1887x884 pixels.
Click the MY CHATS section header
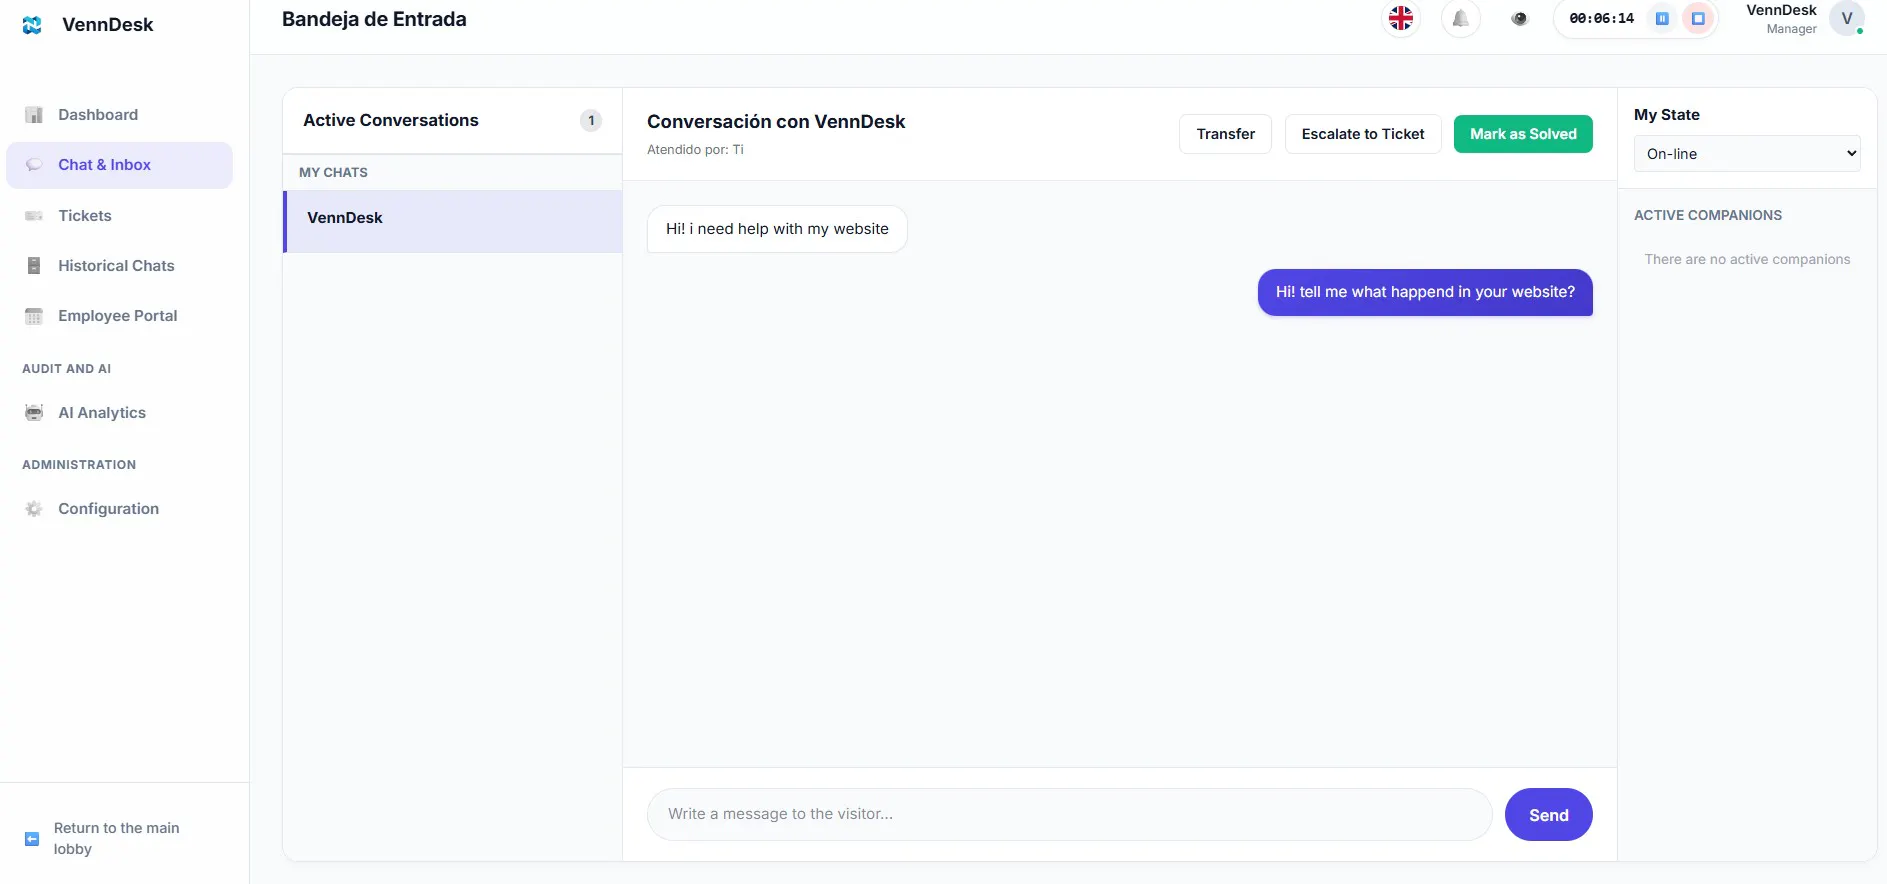[333, 172]
